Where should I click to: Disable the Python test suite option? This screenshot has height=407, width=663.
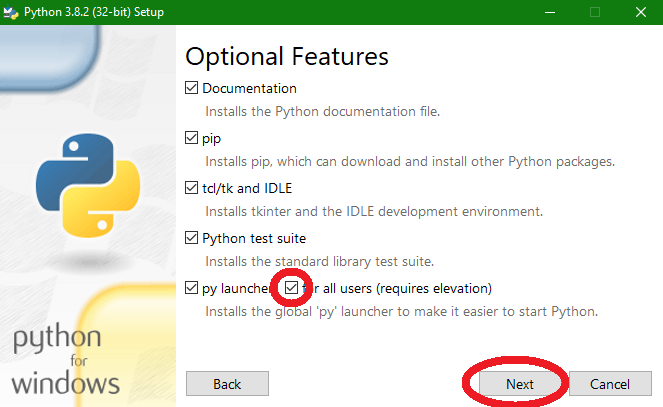point(191,238)
